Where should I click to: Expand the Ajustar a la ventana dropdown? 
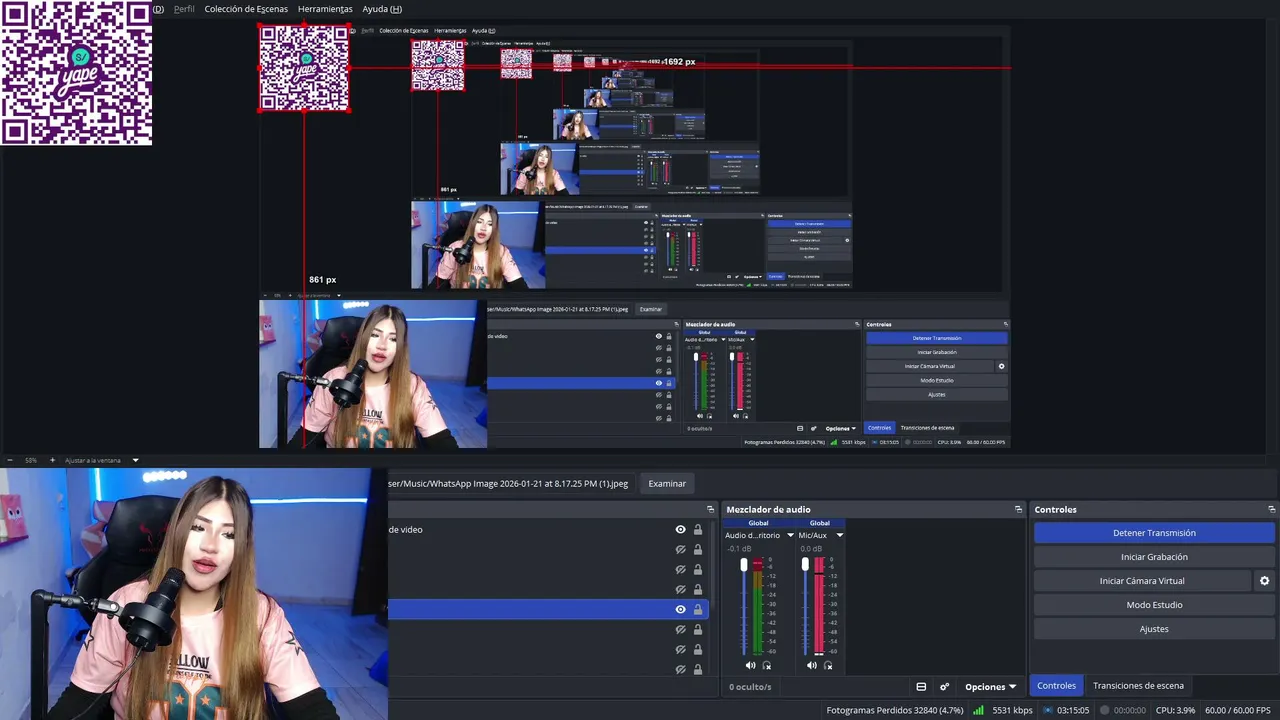[135, 460]
